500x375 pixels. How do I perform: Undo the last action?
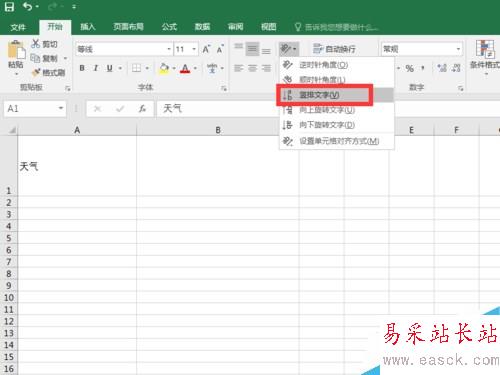[x=28, y=7]
